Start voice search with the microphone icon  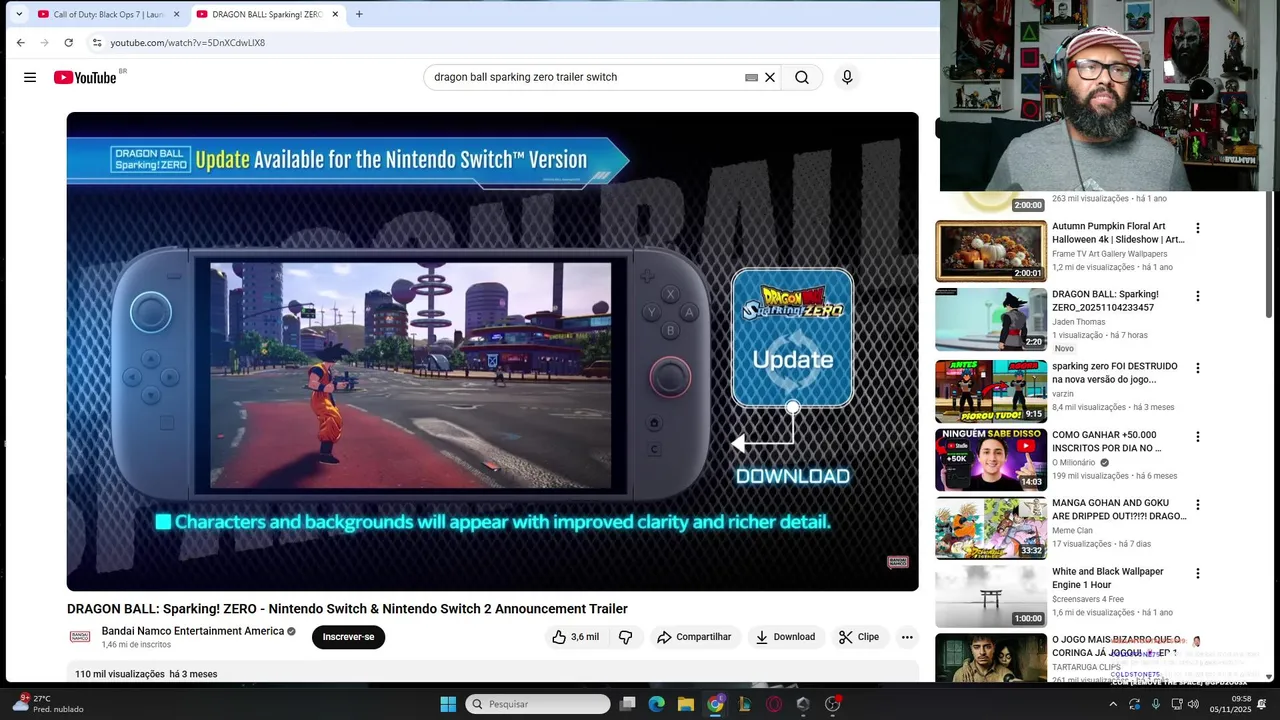coord(847,77)
